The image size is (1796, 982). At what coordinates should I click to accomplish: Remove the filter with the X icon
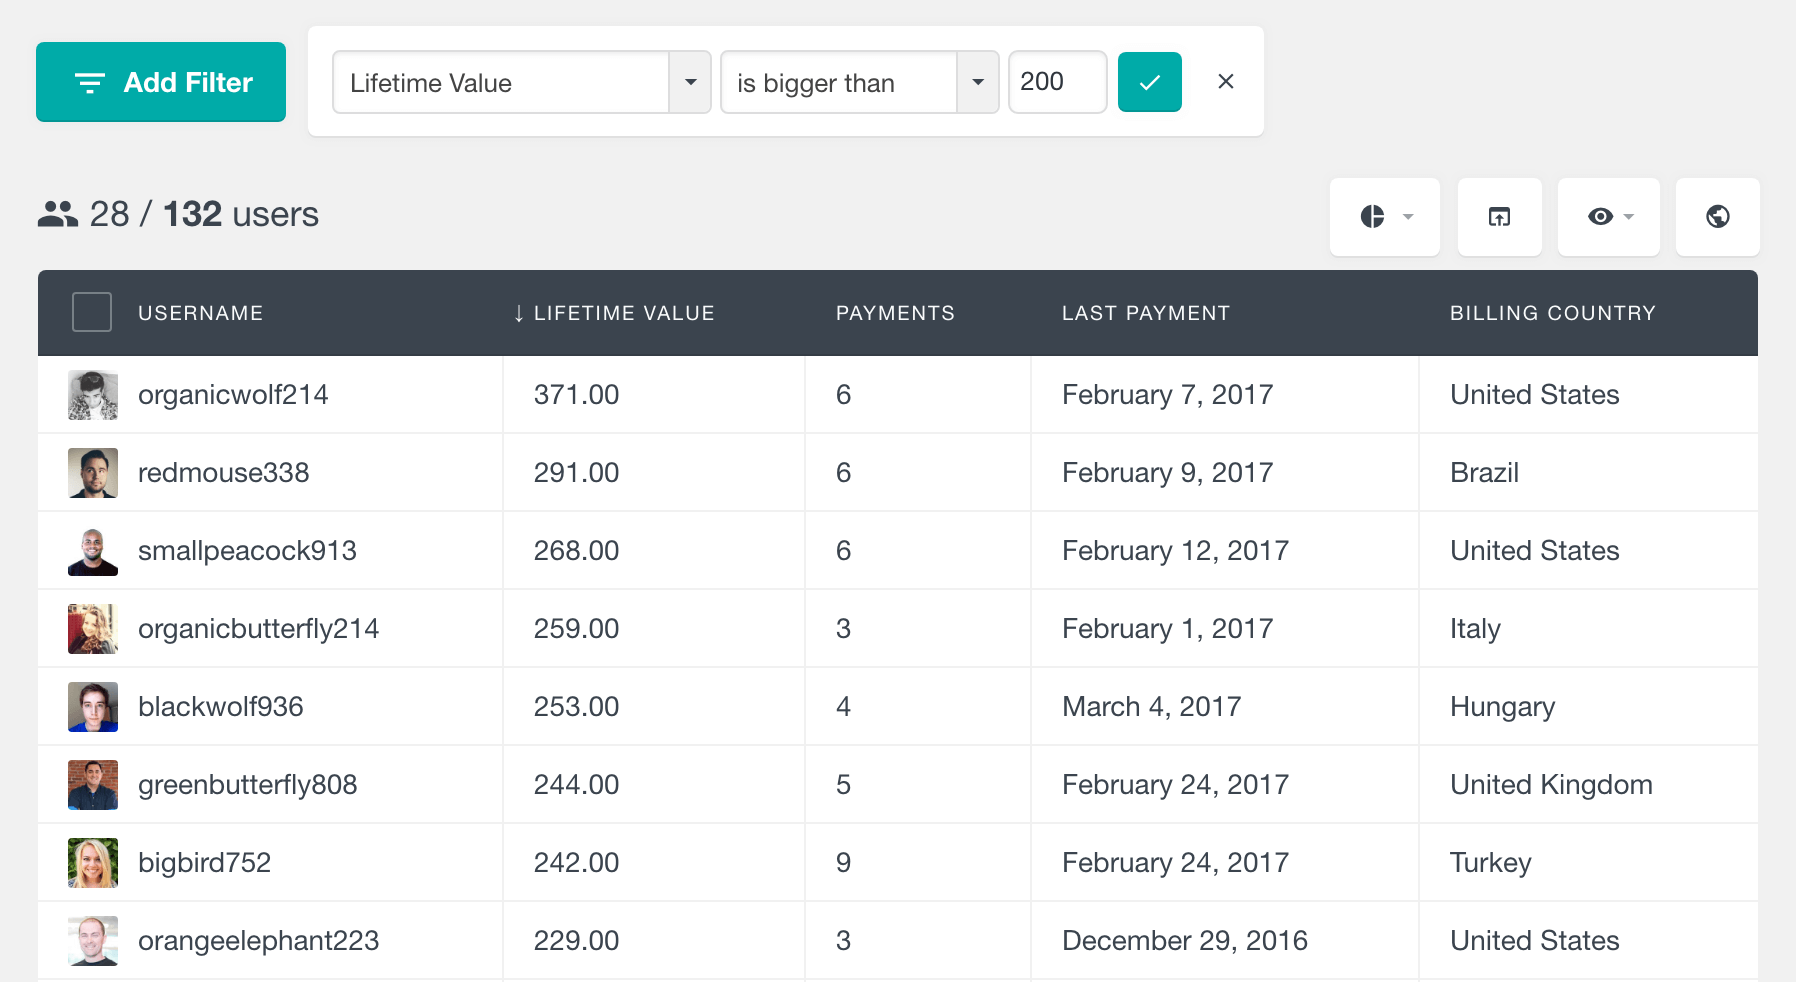1226,82
